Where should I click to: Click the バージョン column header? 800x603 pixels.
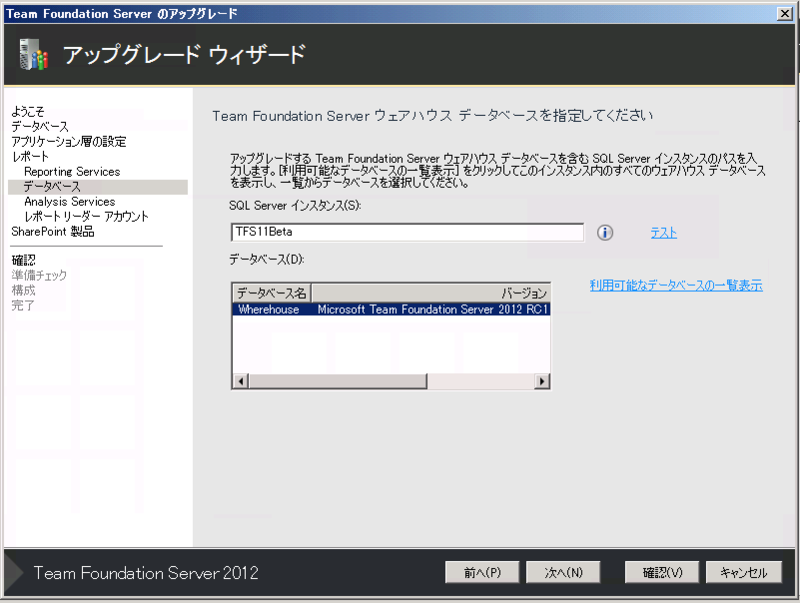pyautogui.click(x=431, y=293)
